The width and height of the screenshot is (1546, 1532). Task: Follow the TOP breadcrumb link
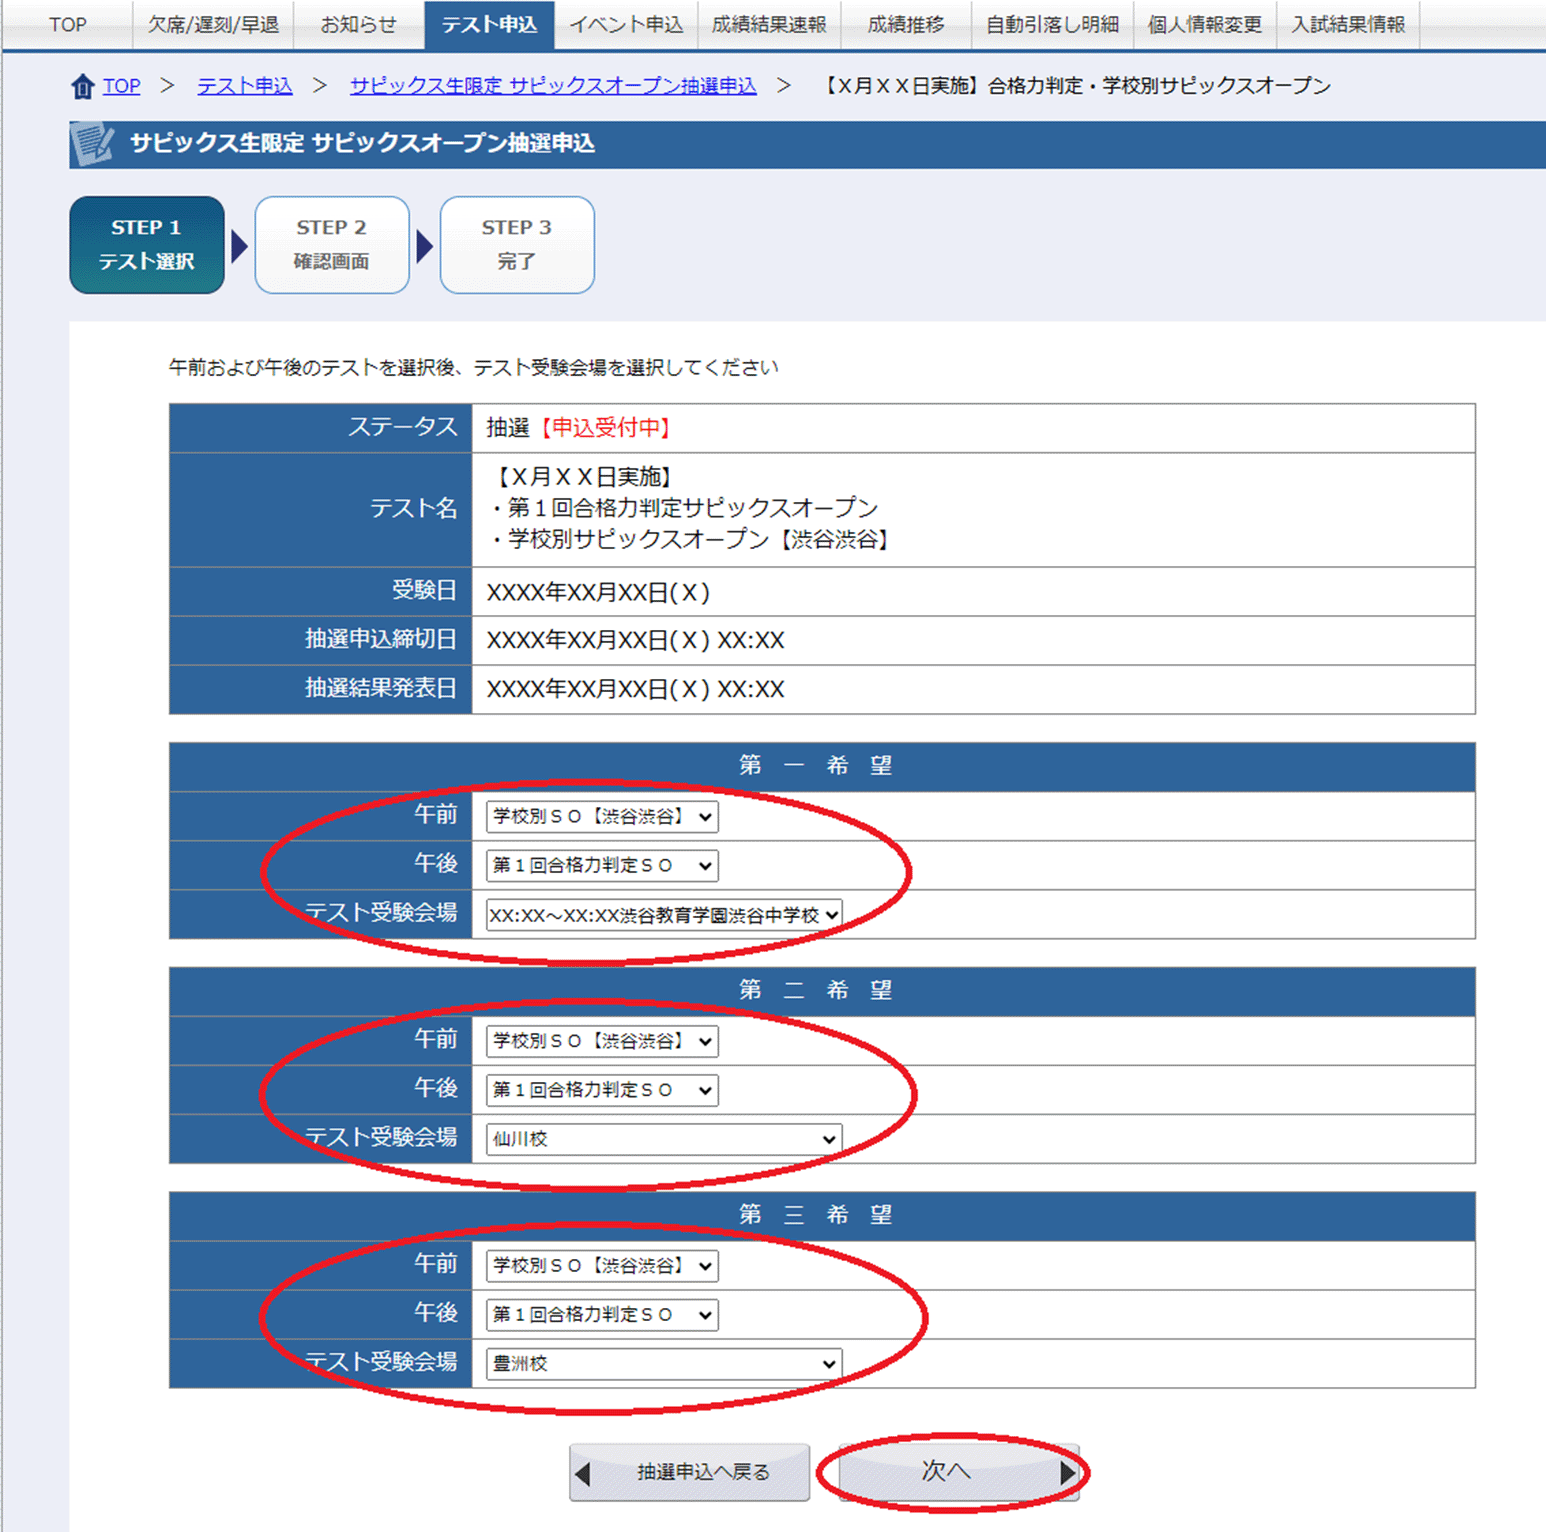(x=122, y=86)
